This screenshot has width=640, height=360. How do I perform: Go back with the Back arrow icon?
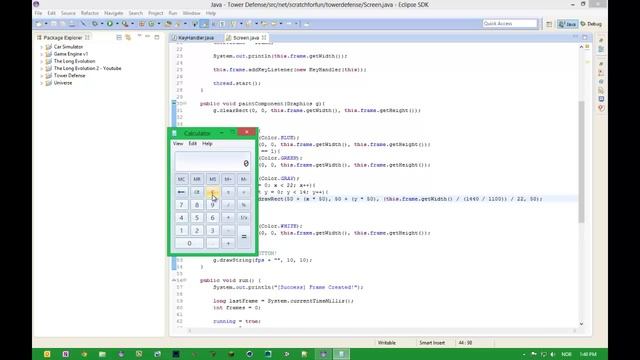coord(274,24)
